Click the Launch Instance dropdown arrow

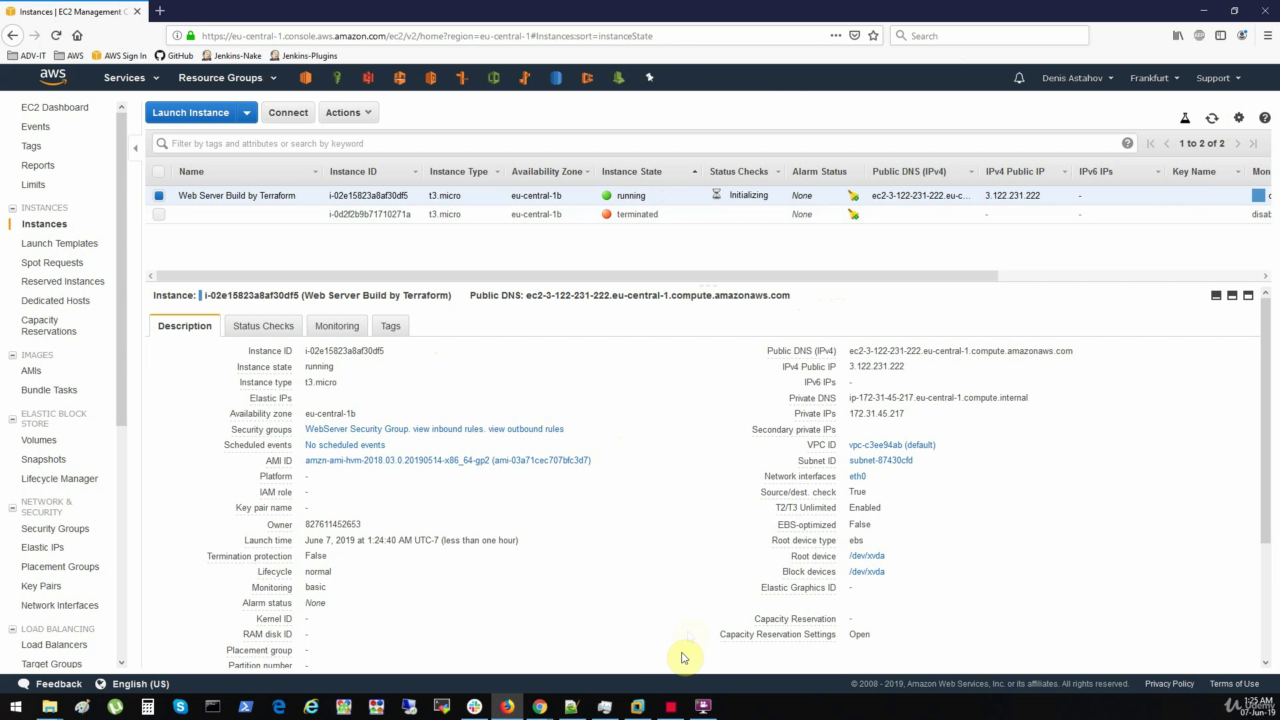247,113
